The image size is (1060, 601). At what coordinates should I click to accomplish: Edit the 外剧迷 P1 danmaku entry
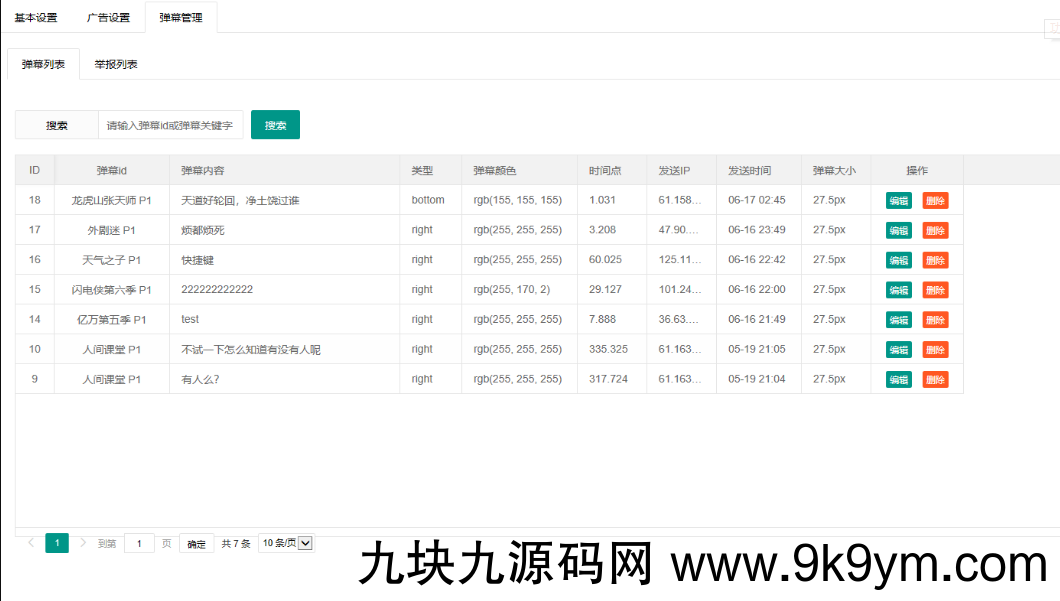tap(898, 231)
